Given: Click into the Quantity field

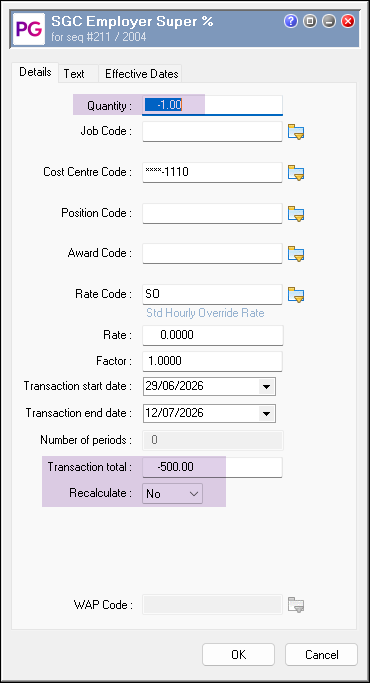Looking at the screenshot, I should pos(213,105).
